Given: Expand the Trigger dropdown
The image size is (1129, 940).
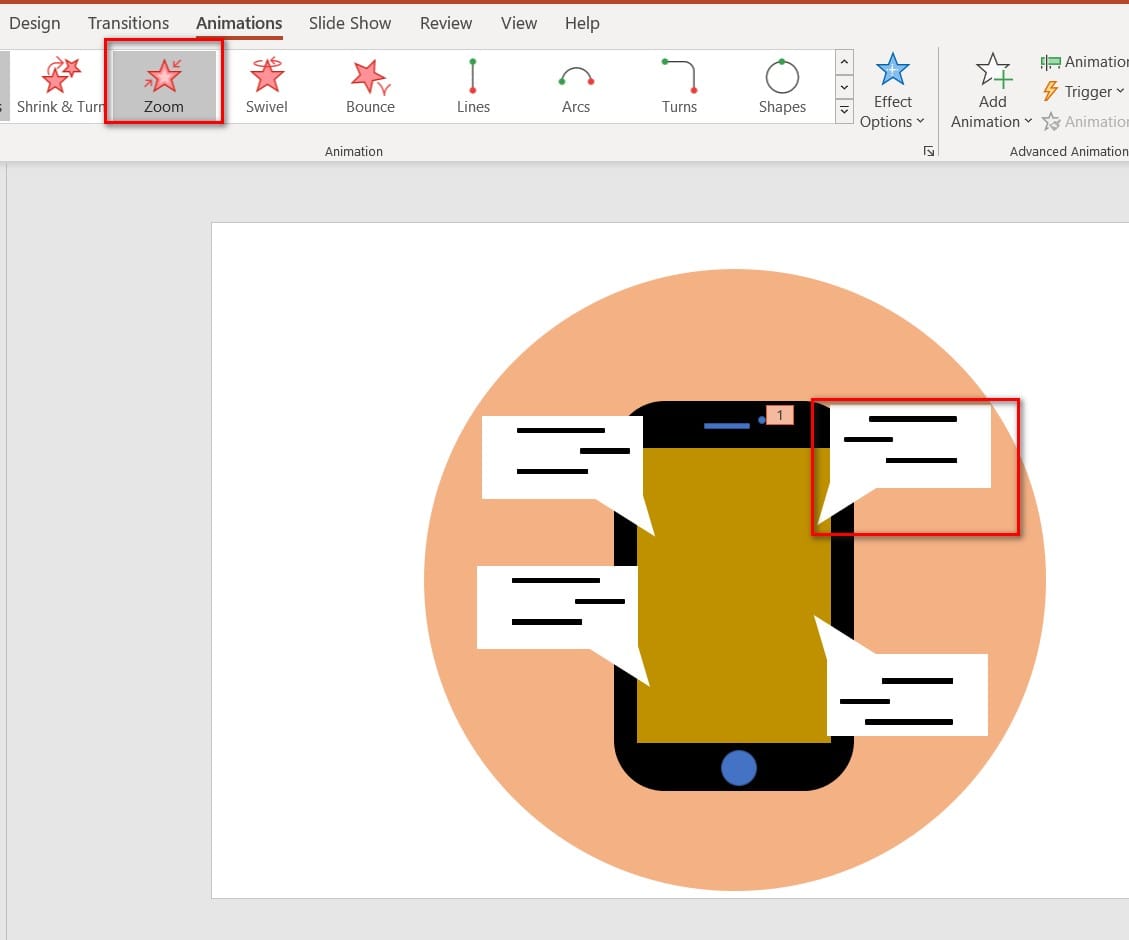Looking at the screenshot, I should point(1083,92).
